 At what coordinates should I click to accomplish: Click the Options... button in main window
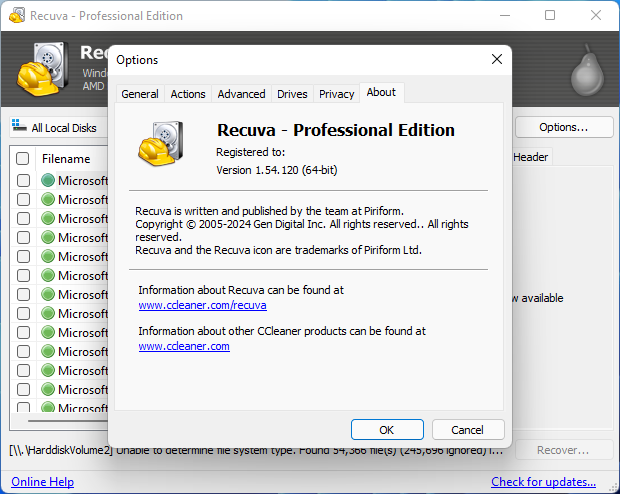(x=564, y=127)
